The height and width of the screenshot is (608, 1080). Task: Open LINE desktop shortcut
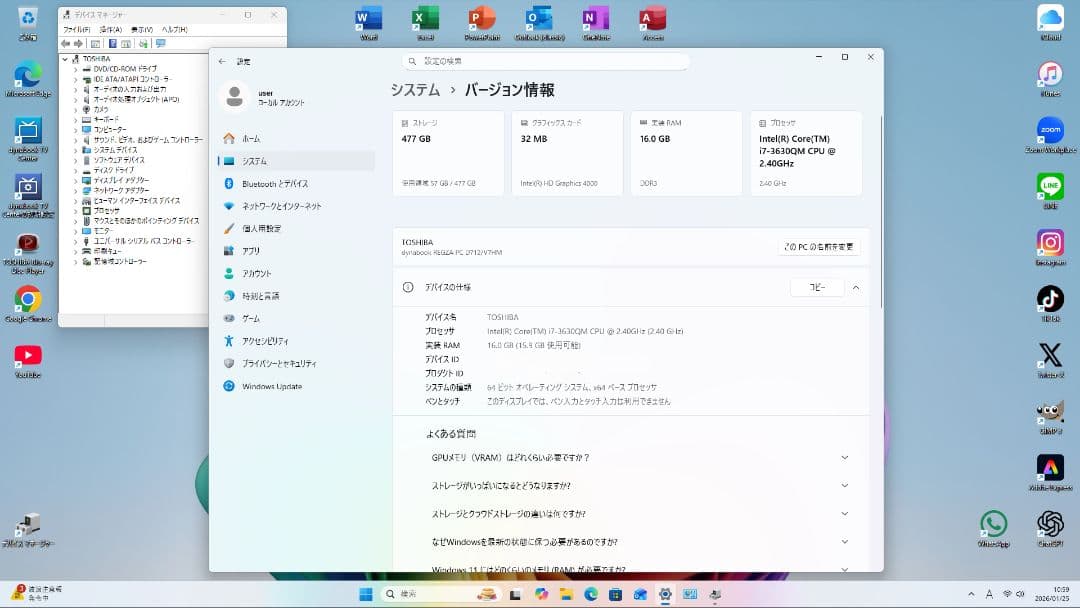coord(1050,191)
